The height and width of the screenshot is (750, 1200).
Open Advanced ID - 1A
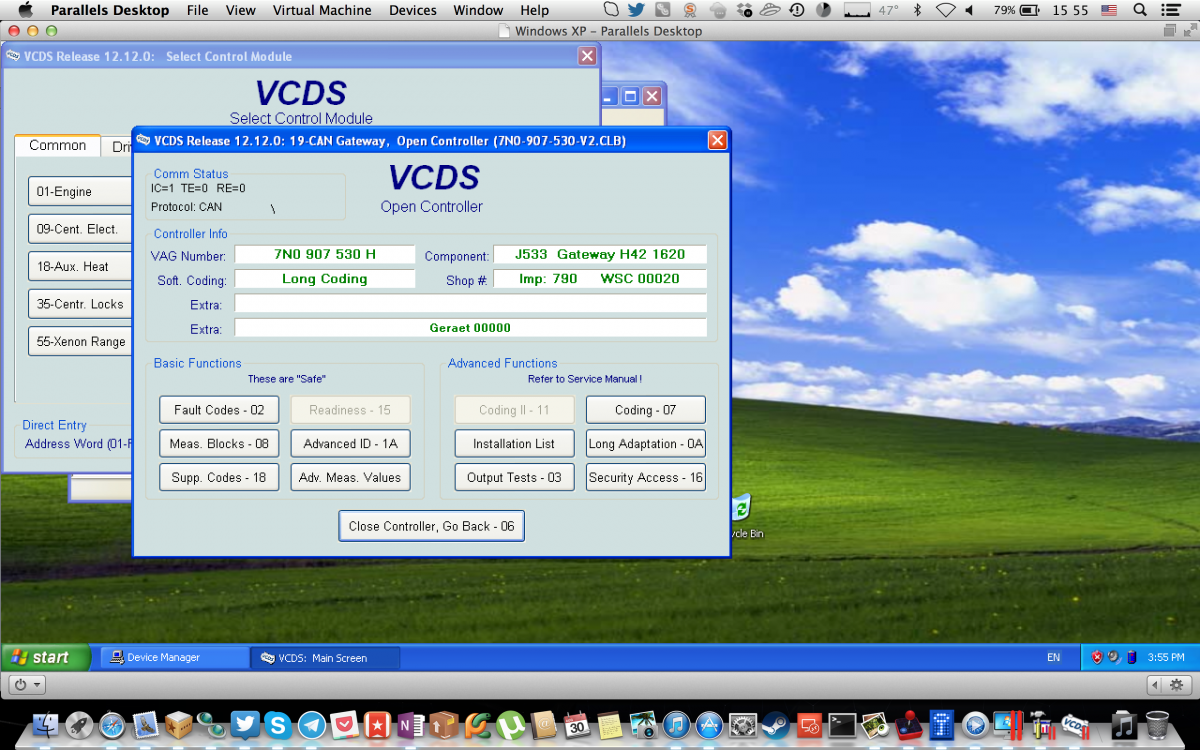coord(350,444)
